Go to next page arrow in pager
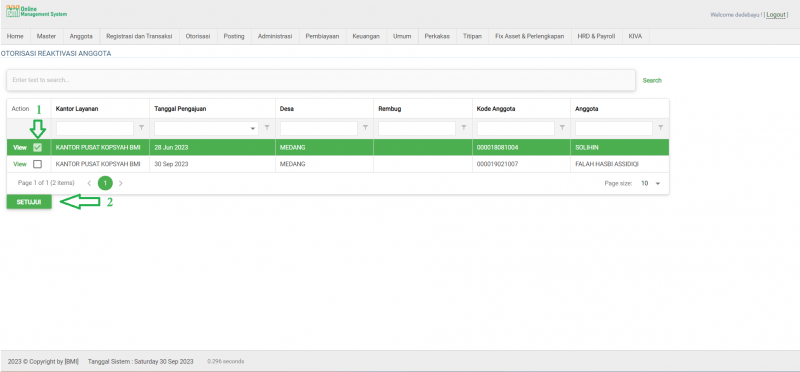 (121, 183)
